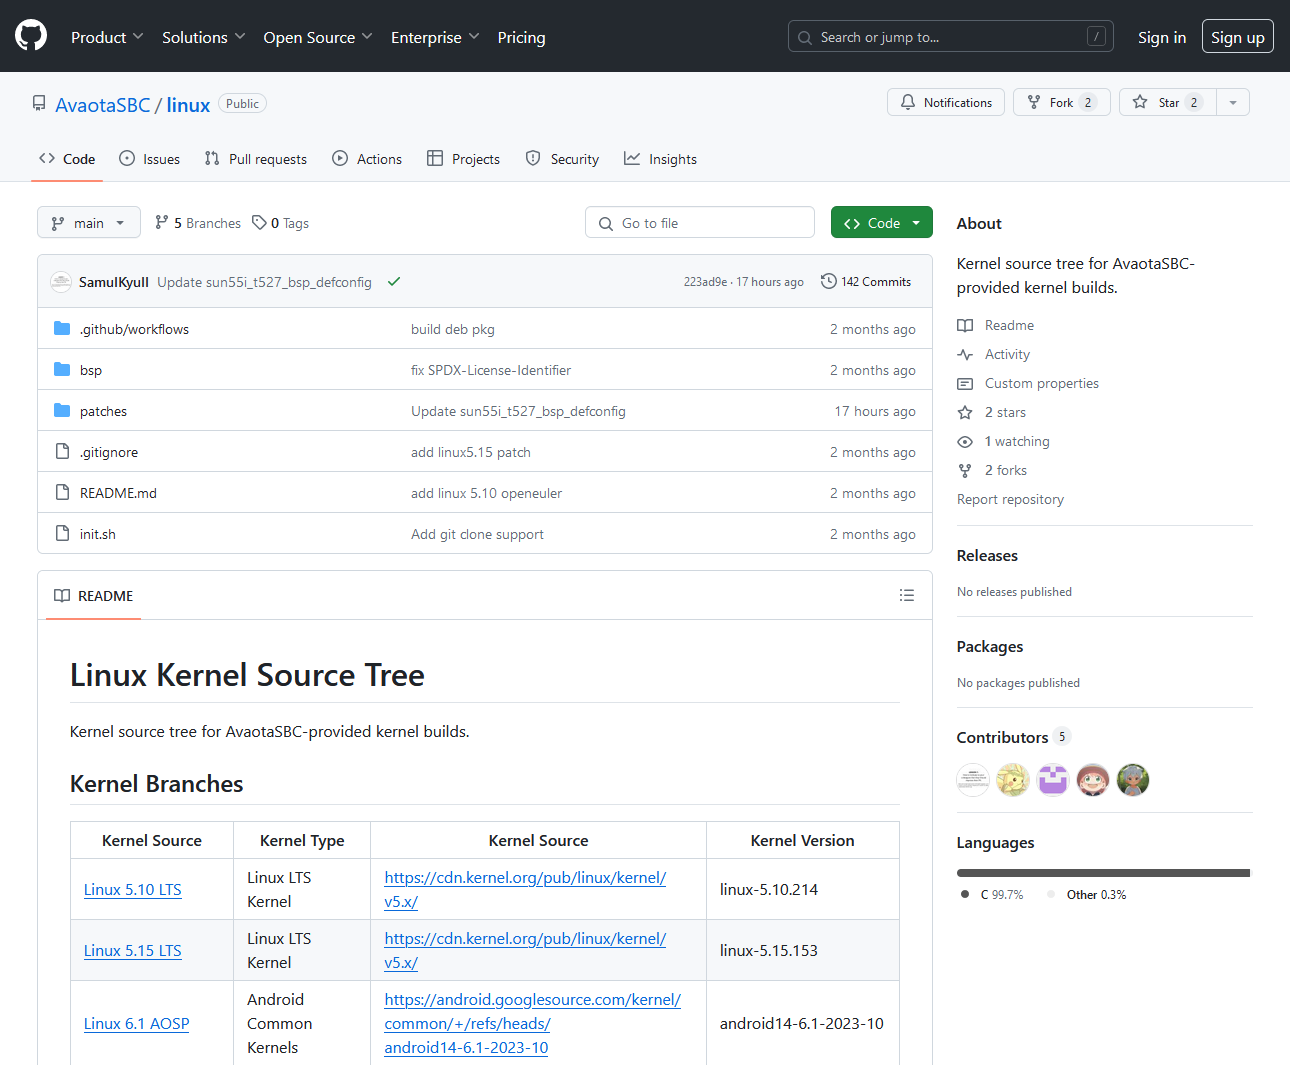Image resolution: width=1290 pixels, height=1065 pixels.
Task: Click Report repository link
Action: coord(1010,499)
